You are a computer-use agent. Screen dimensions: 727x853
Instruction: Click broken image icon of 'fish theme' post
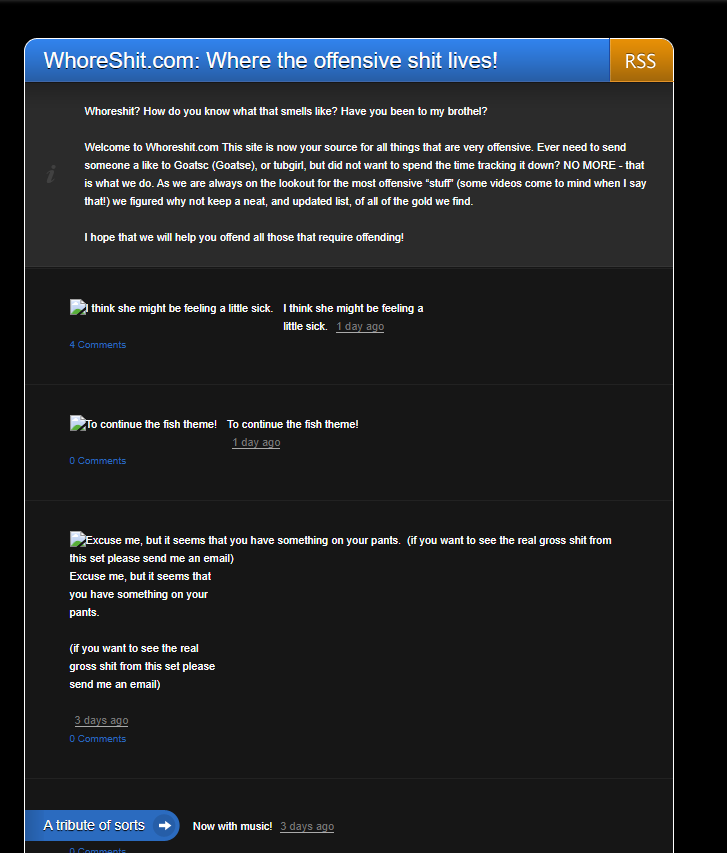[x=78, y=423]
